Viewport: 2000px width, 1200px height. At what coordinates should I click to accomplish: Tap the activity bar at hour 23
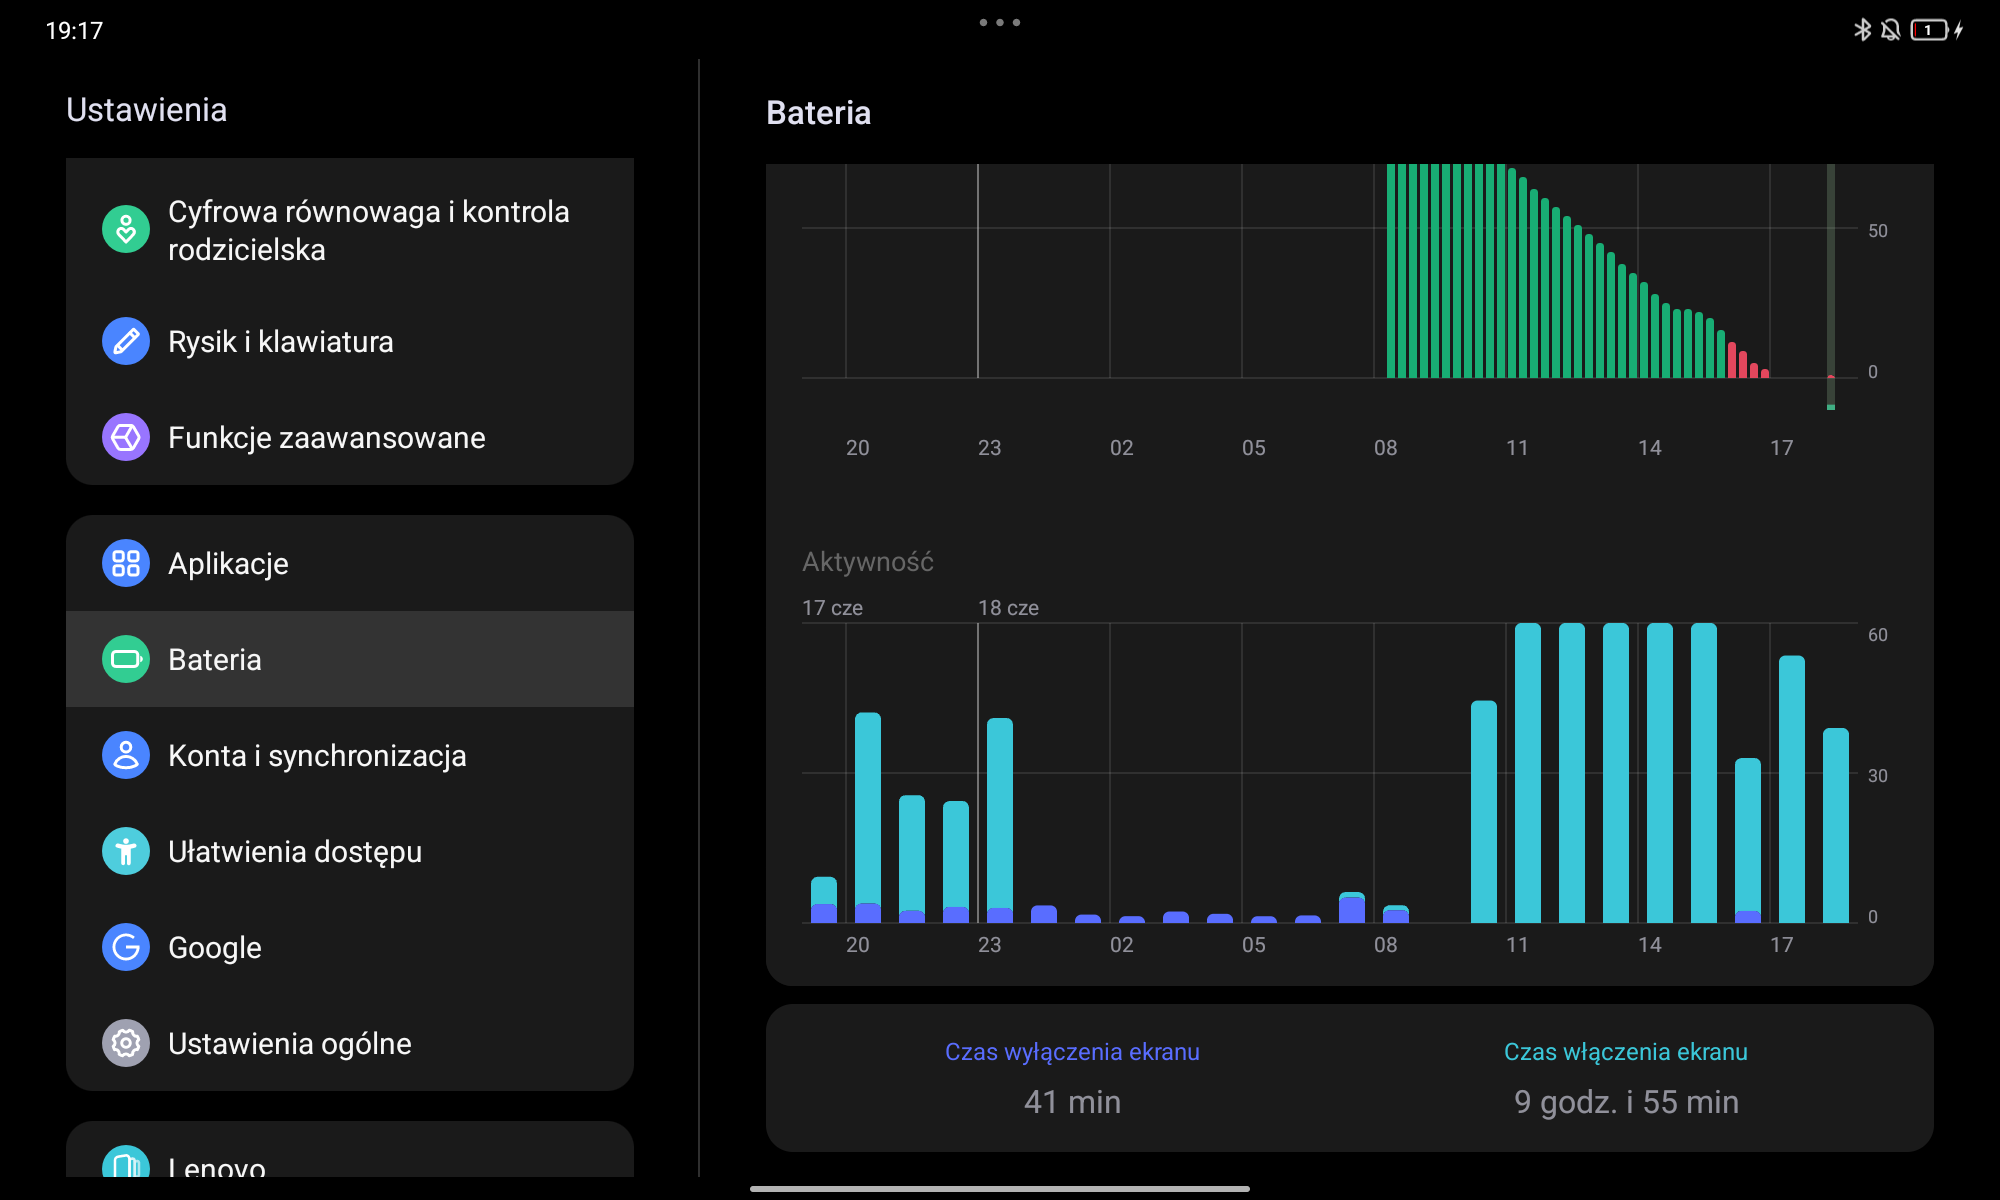pyautogui.click(x=1000, y=820)
